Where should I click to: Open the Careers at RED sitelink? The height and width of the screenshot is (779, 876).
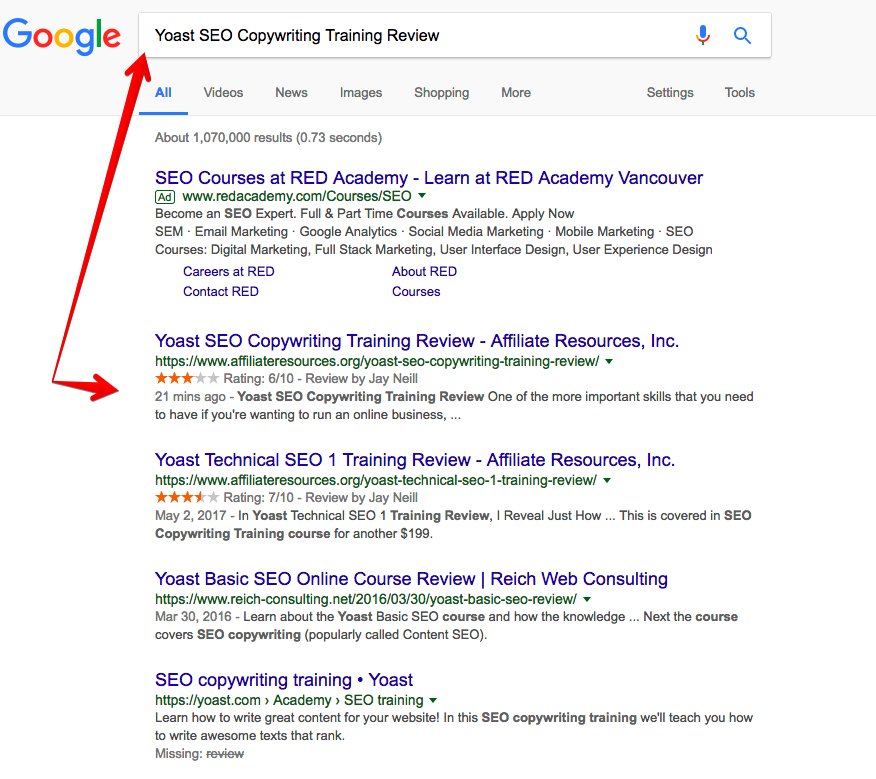click(228, 272)
